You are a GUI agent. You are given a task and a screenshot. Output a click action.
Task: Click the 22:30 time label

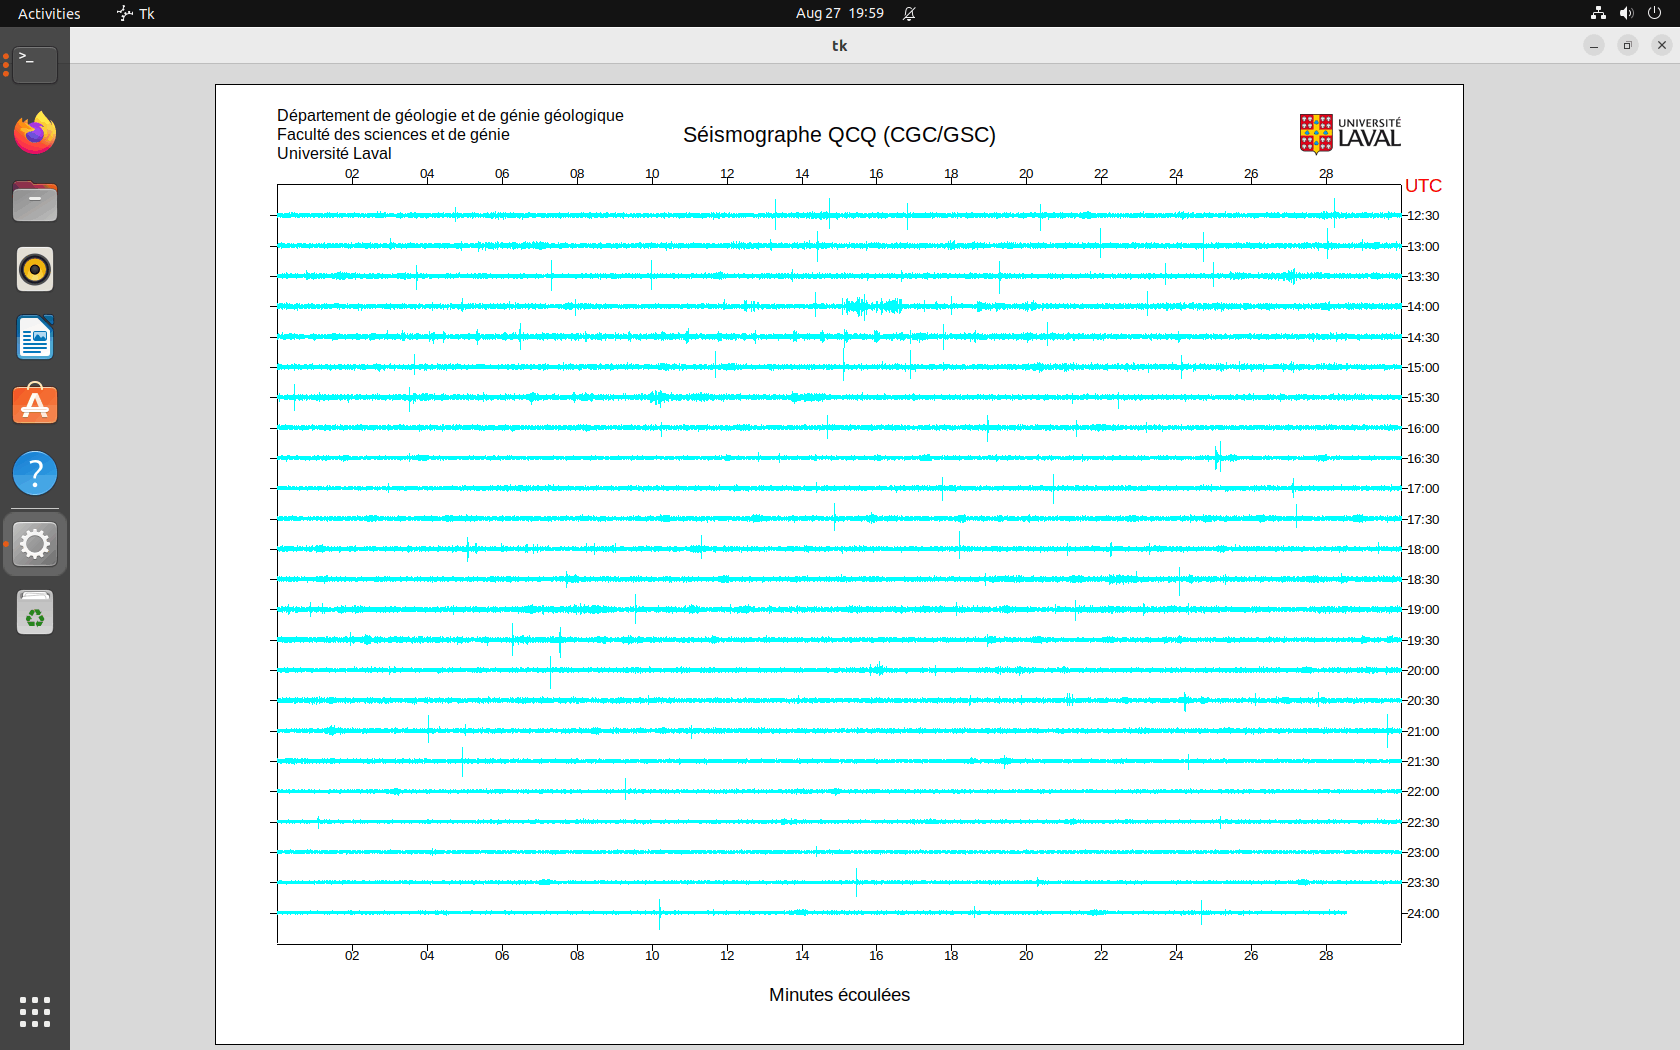click(x=1423, y=823)
